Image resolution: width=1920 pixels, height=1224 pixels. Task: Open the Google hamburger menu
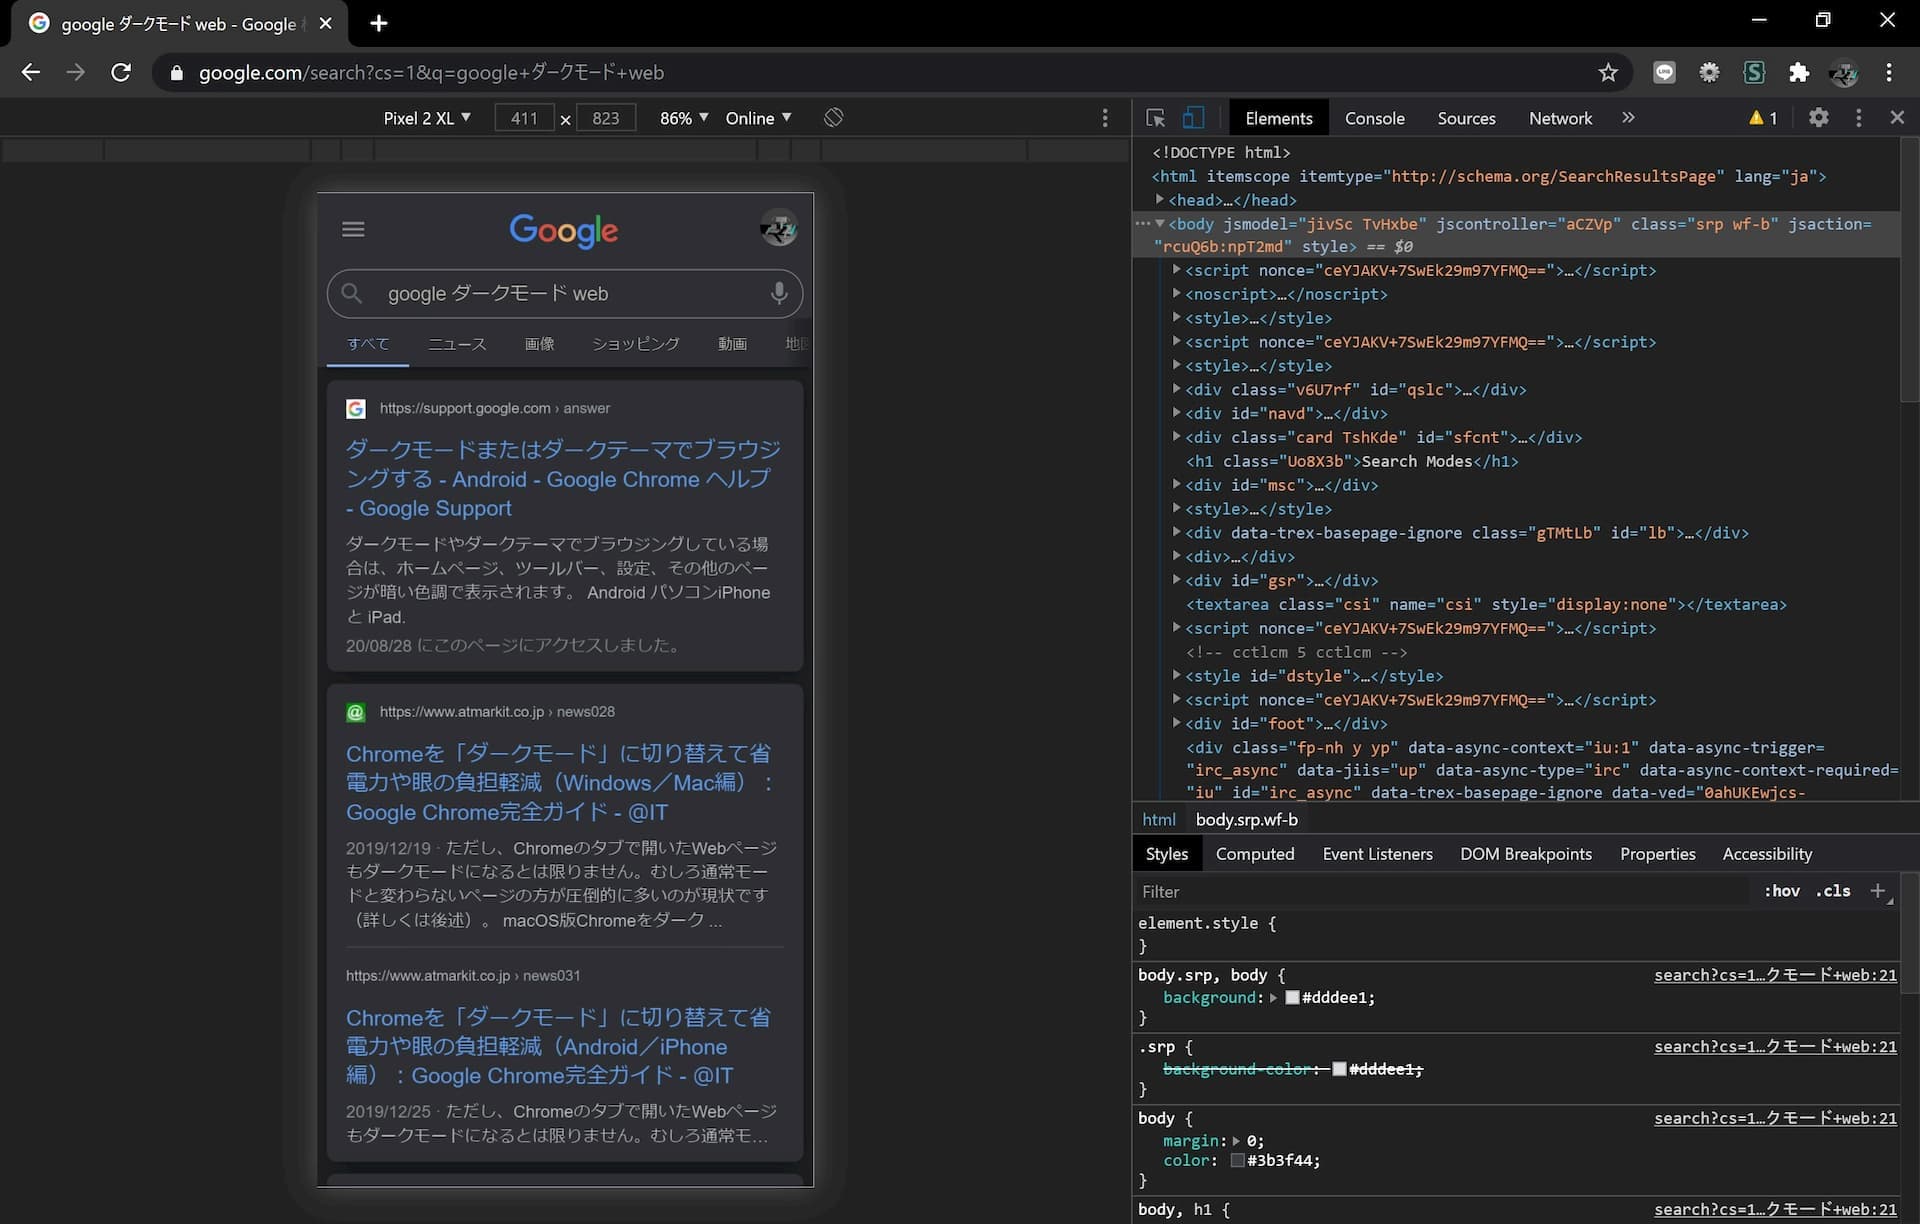tap(353, 229)
